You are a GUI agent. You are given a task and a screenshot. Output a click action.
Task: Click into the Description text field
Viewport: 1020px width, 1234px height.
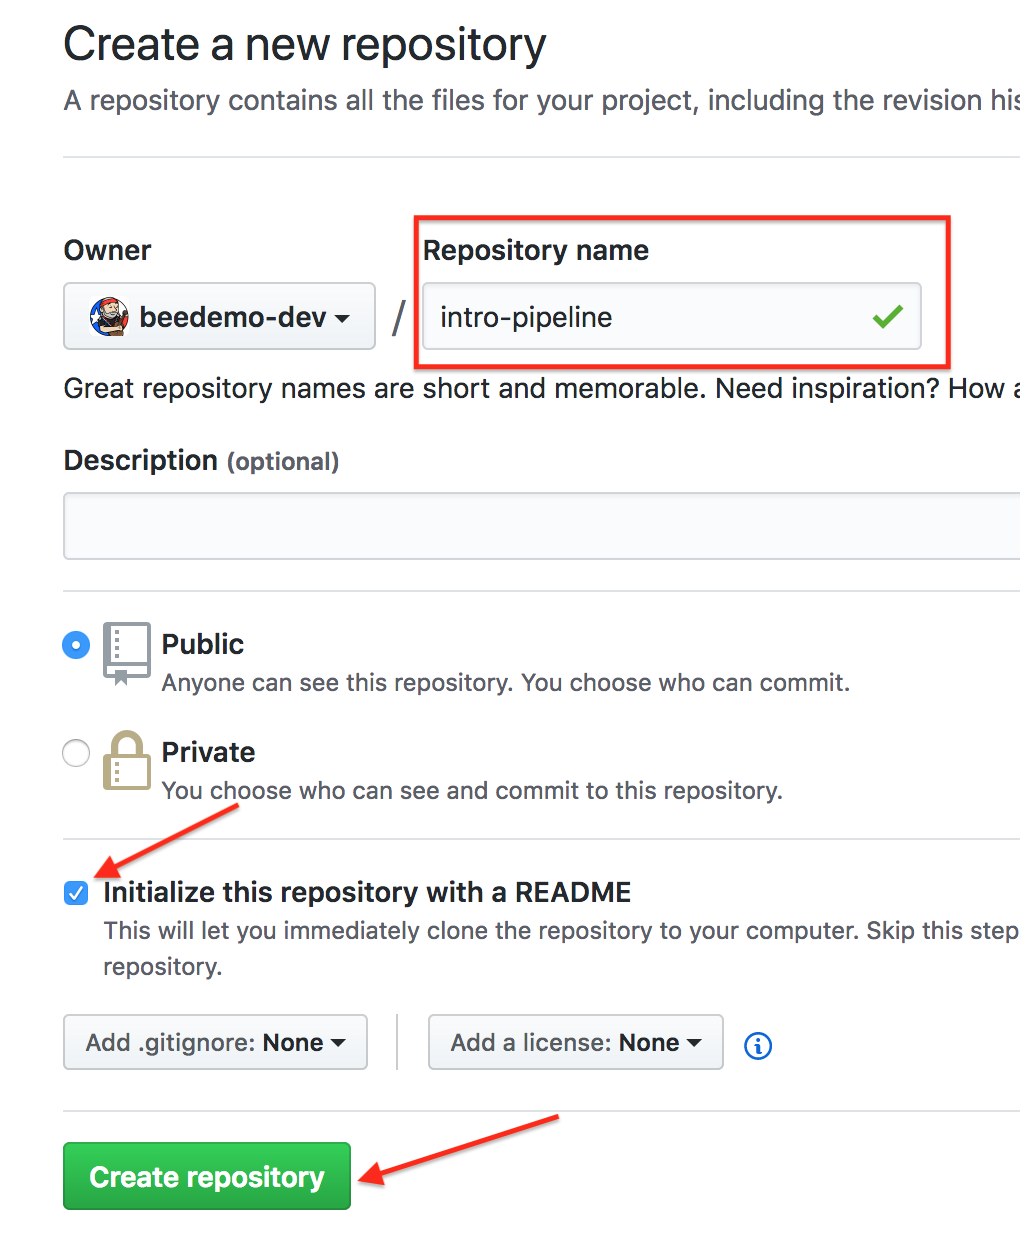542,525
